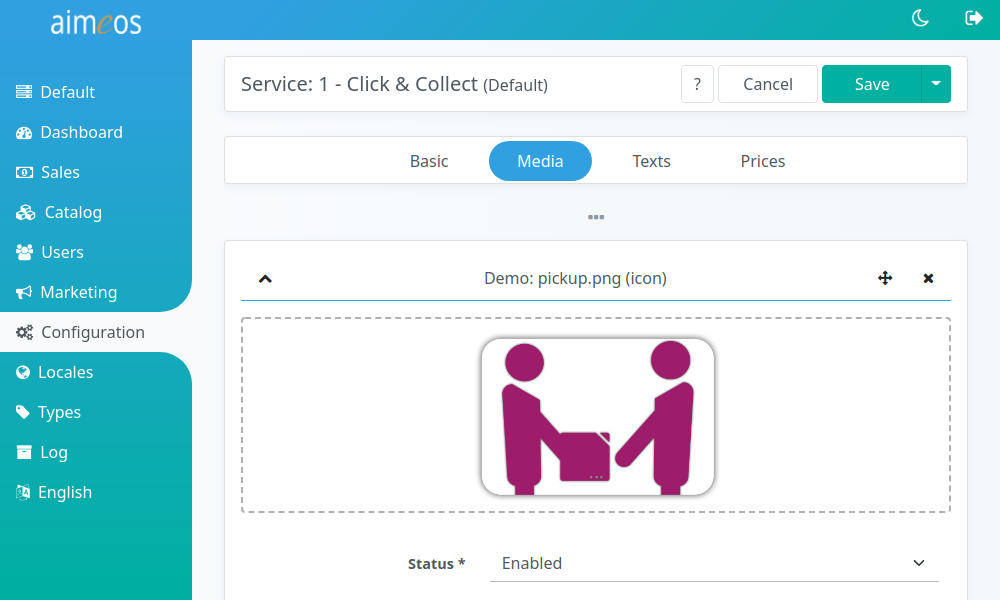
Task: Open the Locales menu item
Action: pyautogui.click(x=96, y=372)
